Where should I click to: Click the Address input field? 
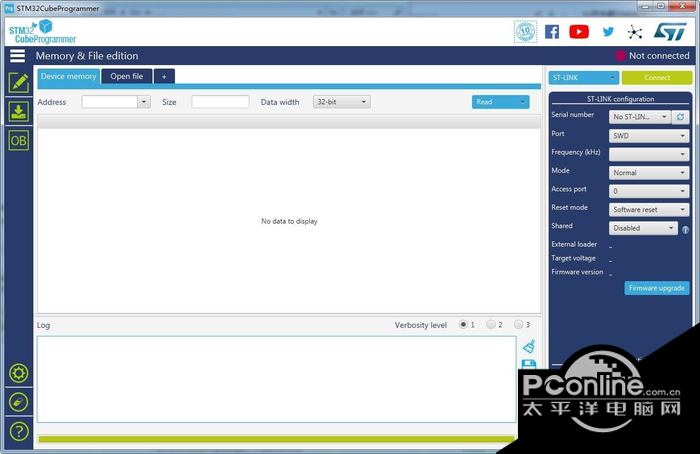tap(109, 102)
